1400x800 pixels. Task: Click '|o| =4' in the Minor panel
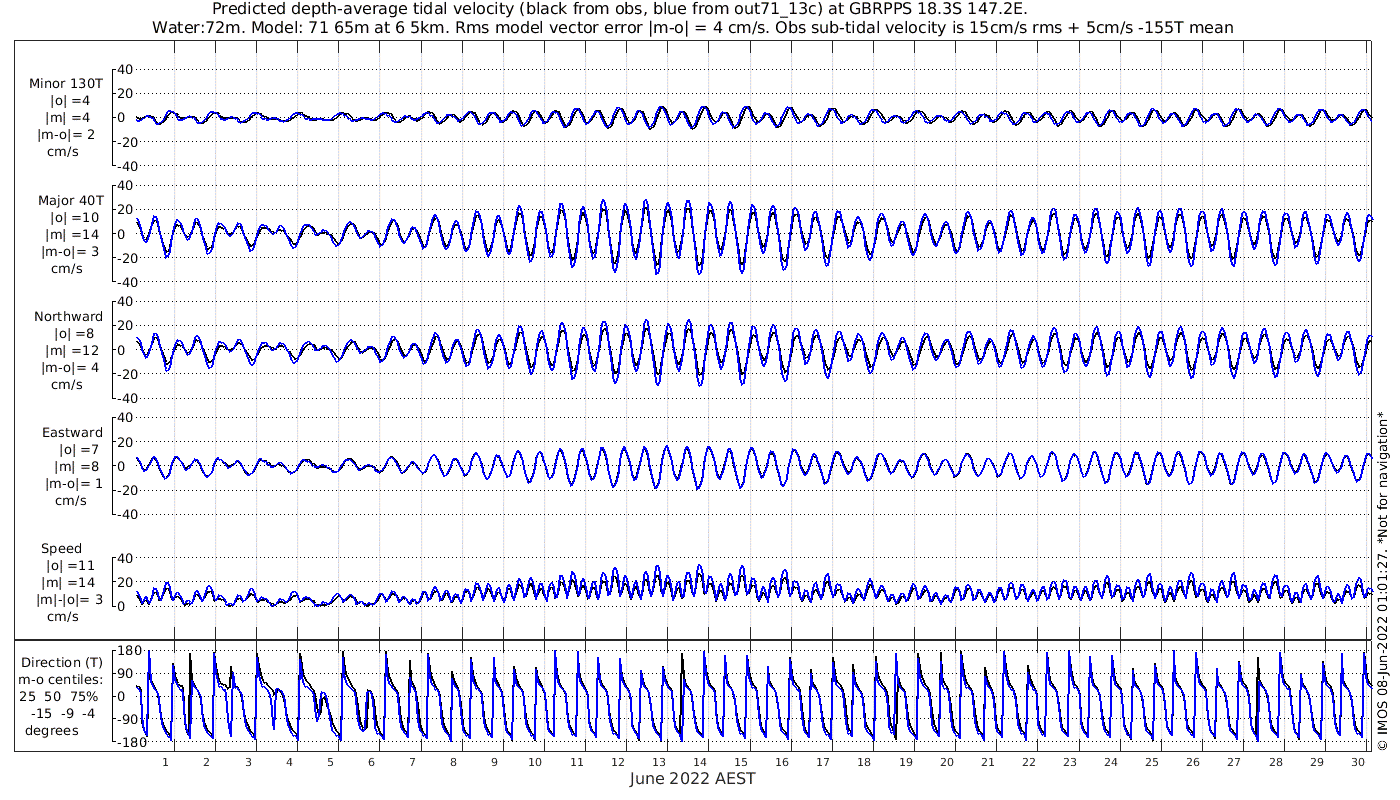[x=71, y=101]
